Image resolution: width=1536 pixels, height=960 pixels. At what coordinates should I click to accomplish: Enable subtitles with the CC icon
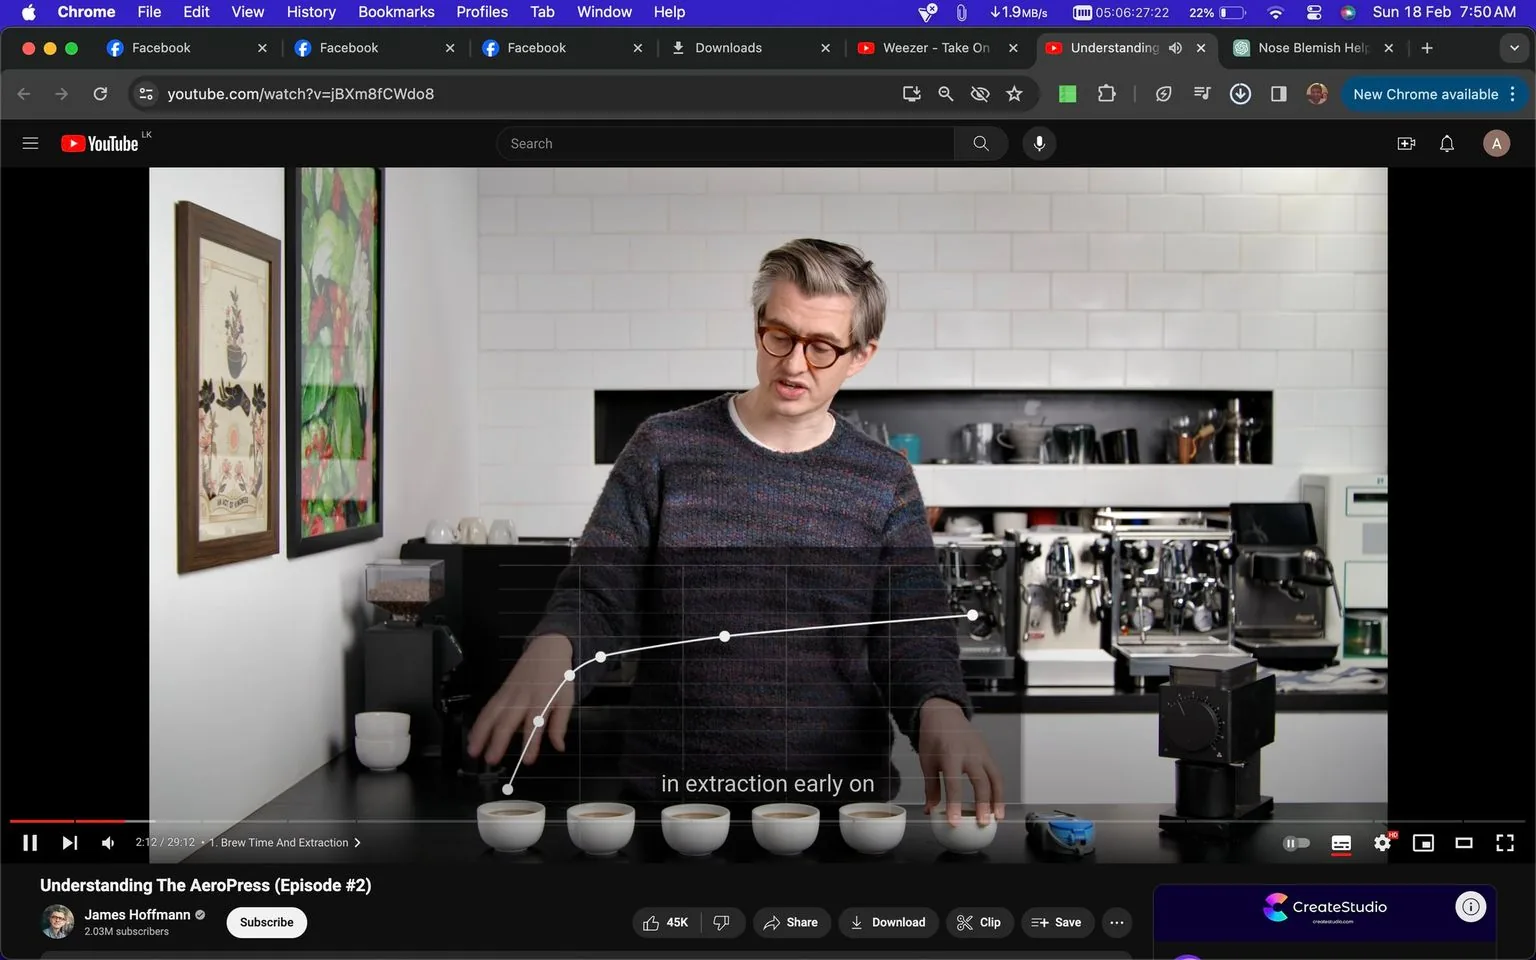point(1341,842)
